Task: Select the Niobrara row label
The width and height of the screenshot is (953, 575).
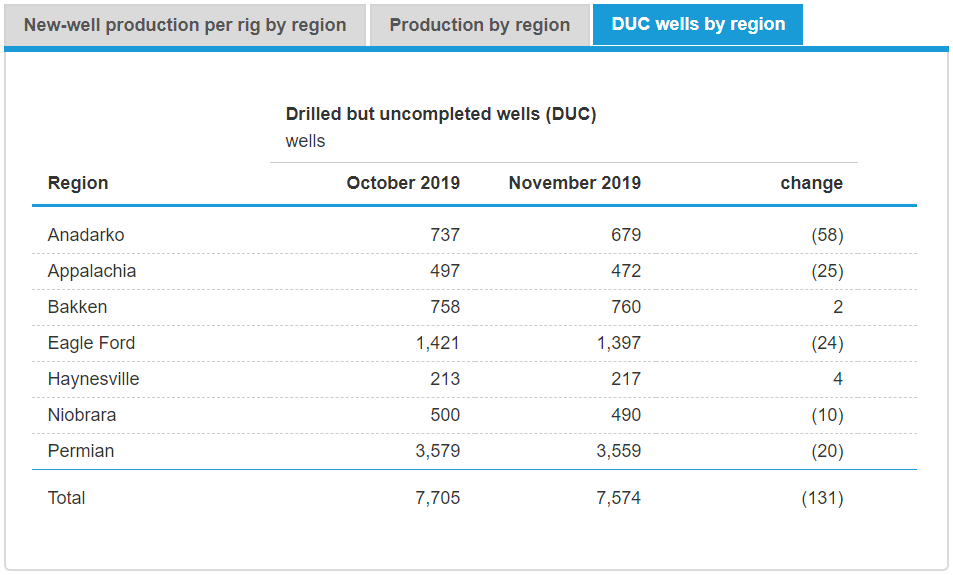Action: (x=81, y=415)
